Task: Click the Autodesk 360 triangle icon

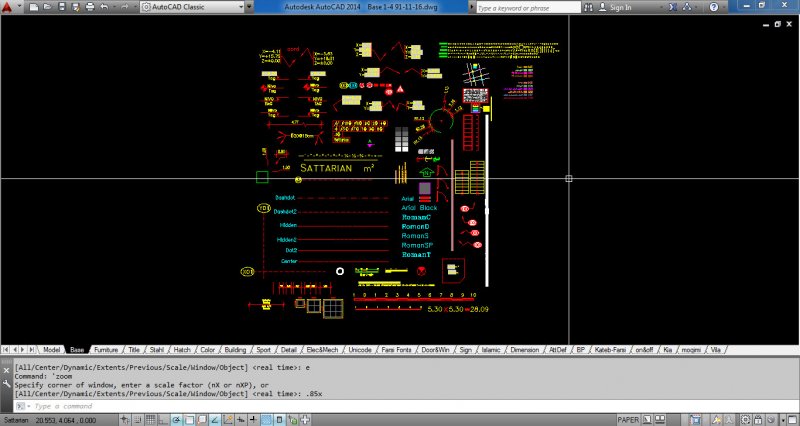Action: (x=687, y=7)
